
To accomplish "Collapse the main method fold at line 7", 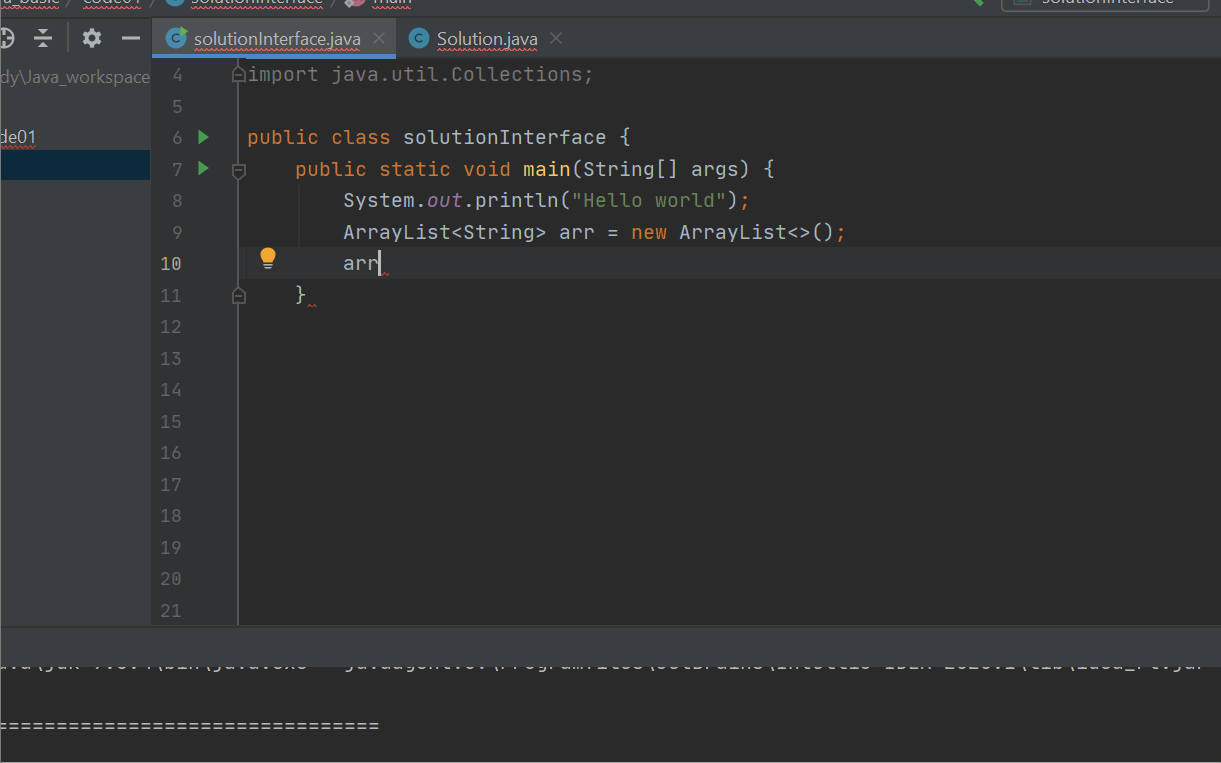I will tap(238, 171).
